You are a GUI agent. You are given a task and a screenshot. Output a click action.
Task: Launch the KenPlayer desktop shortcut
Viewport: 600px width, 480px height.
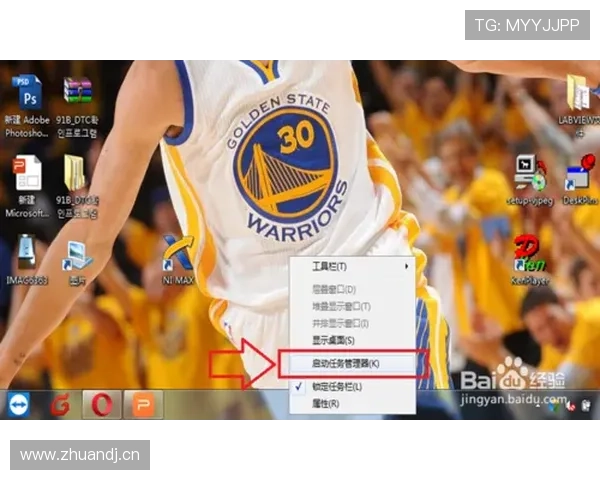tap(530, 254)
